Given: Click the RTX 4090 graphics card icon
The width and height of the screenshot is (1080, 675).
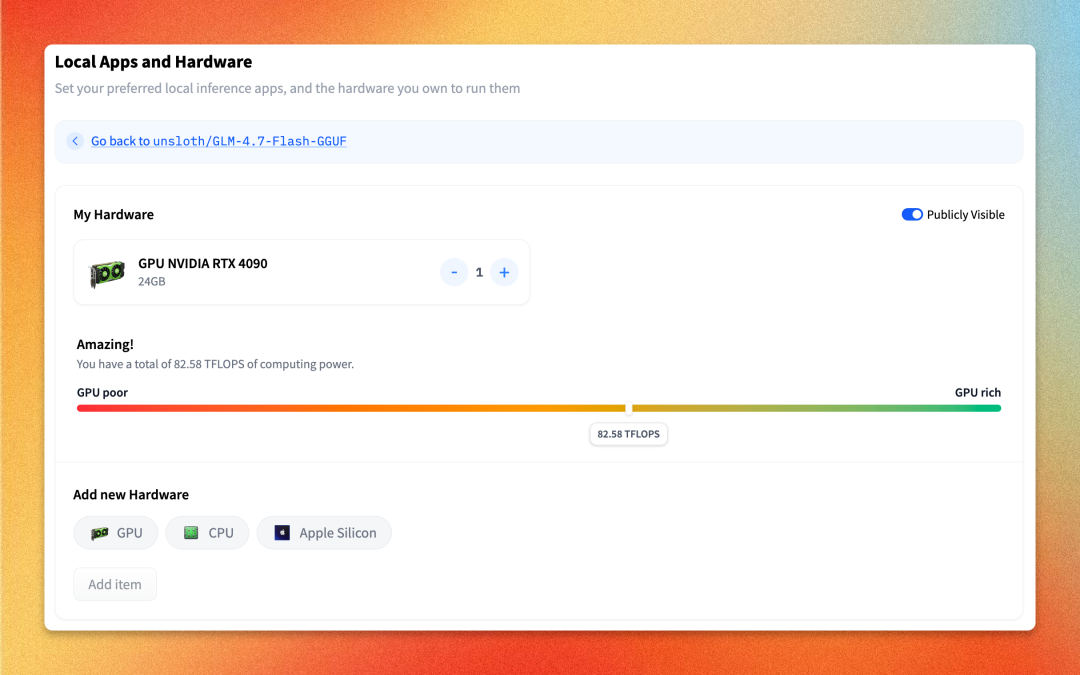Looking at the screenshot, I should [x=107, y=273].
